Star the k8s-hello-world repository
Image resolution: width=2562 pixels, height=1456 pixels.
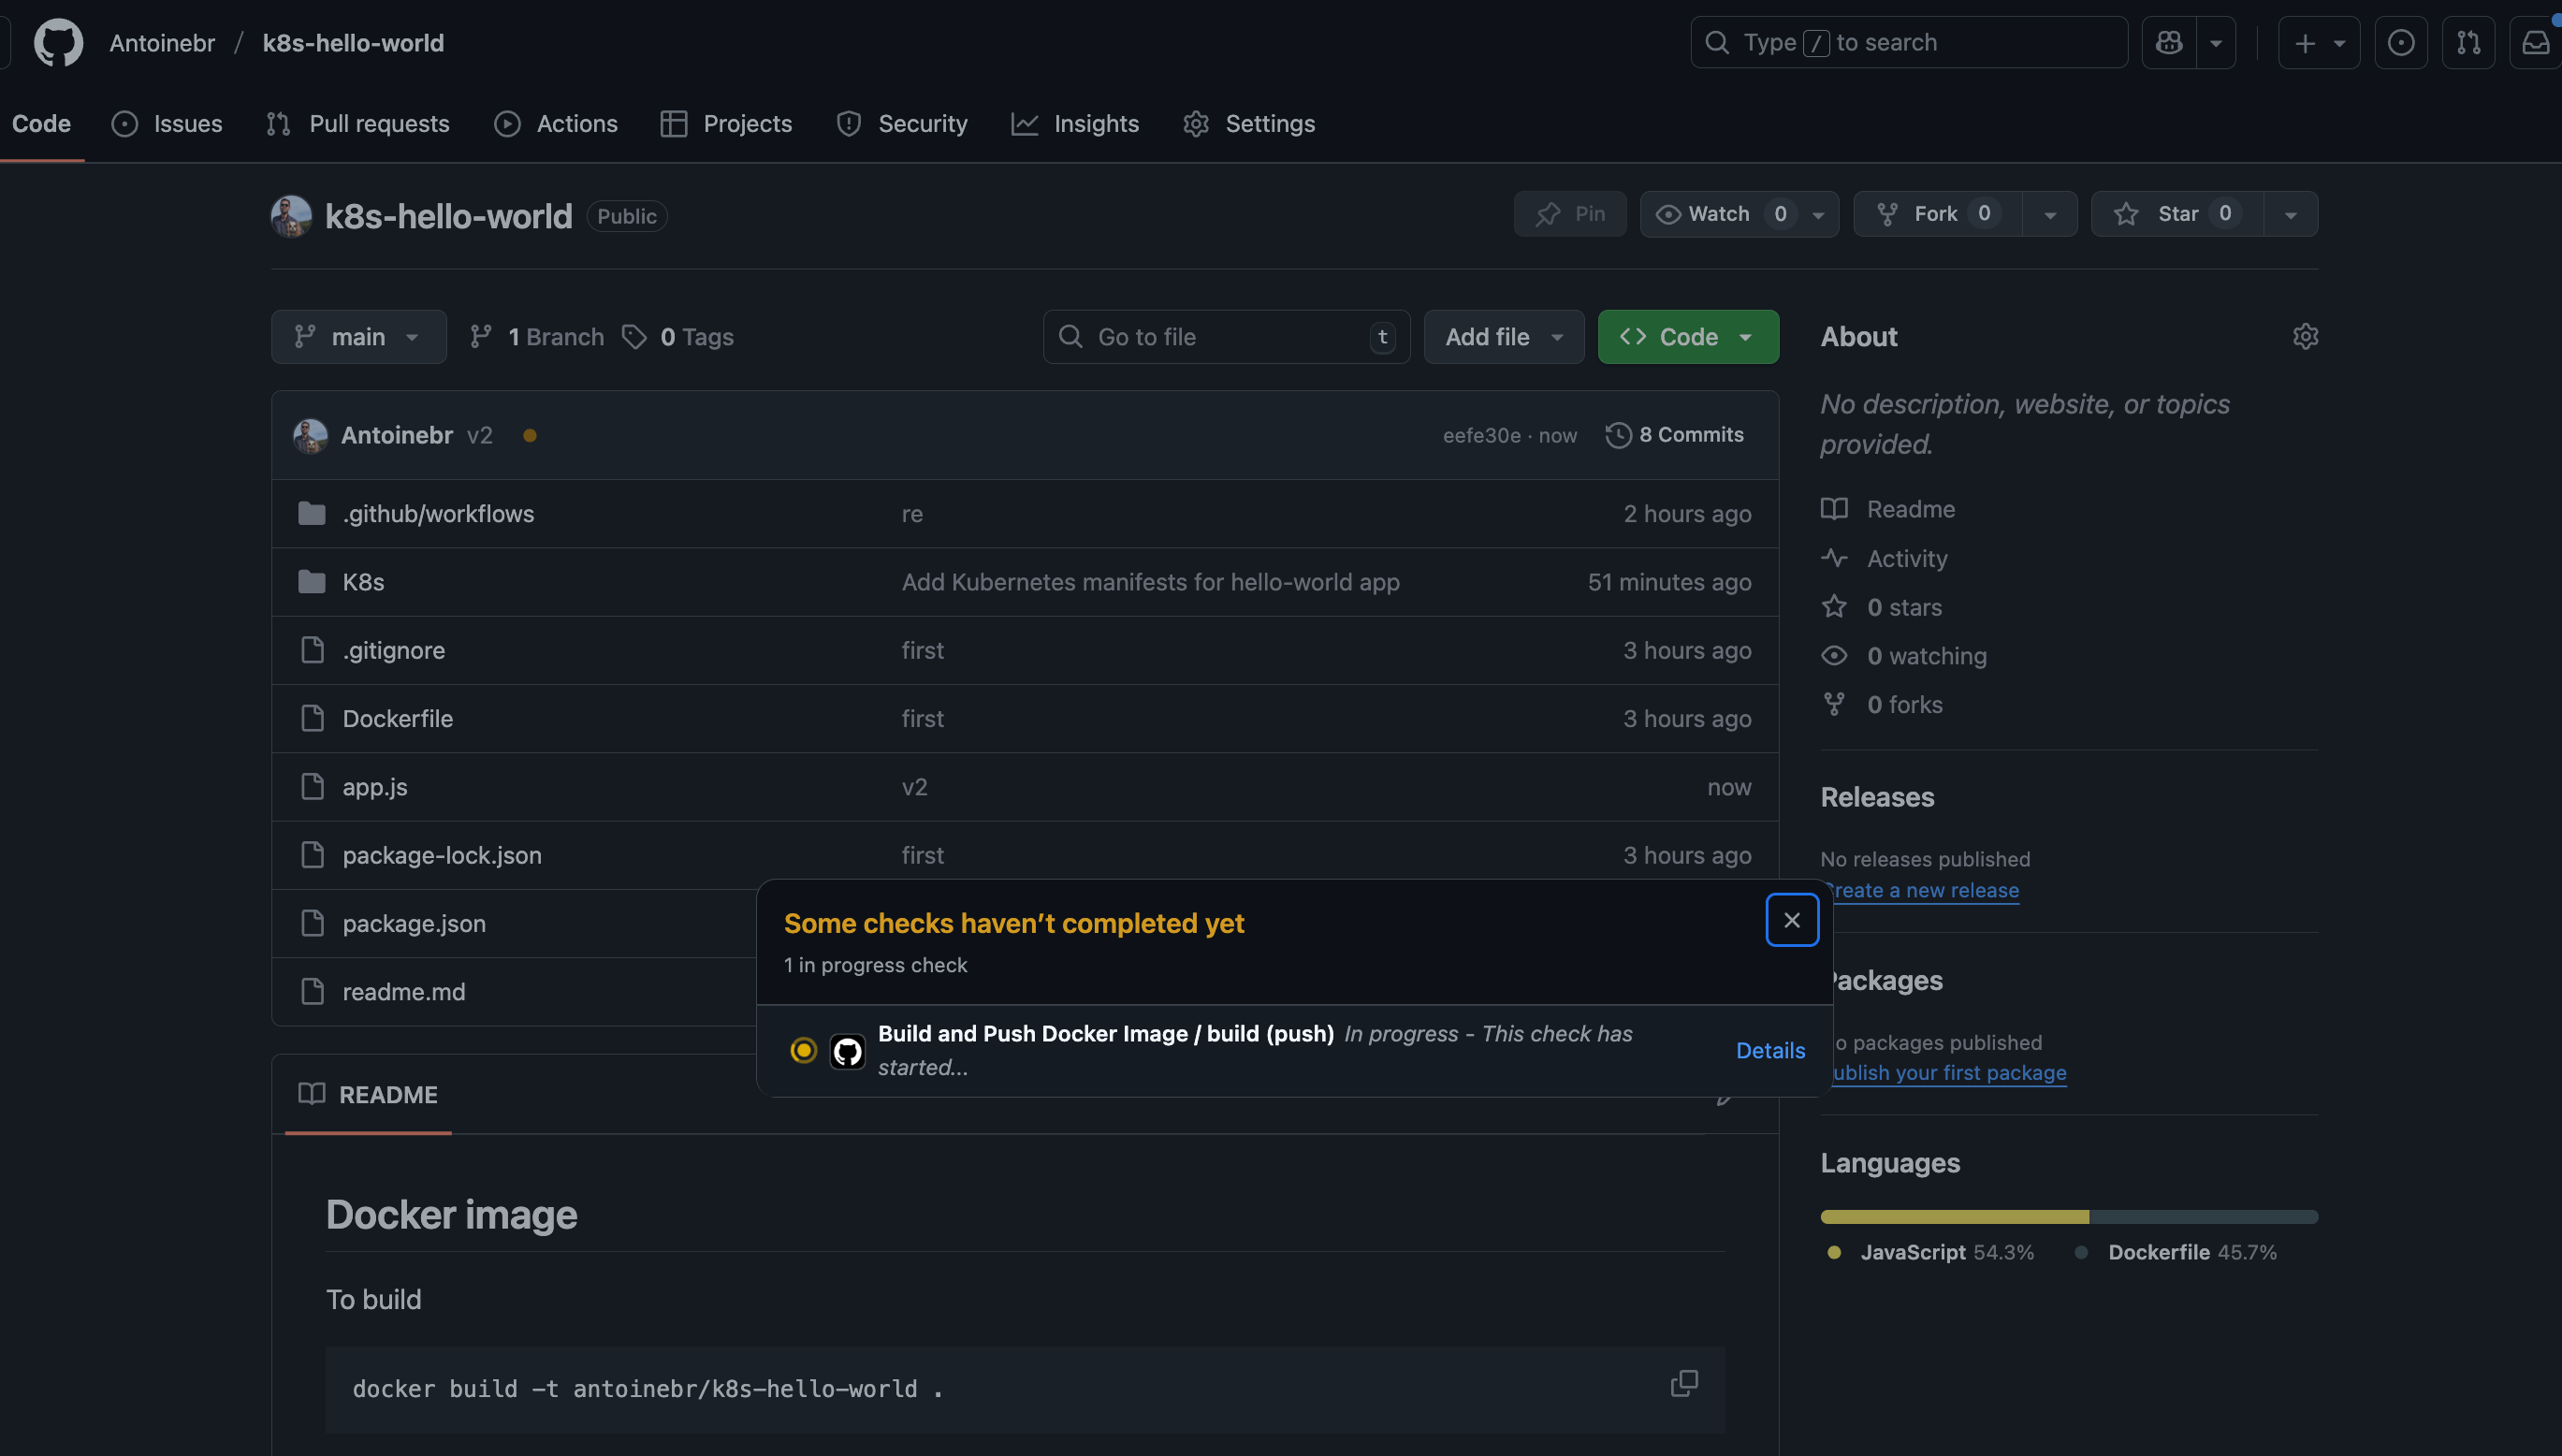(x=2177, y=214)
